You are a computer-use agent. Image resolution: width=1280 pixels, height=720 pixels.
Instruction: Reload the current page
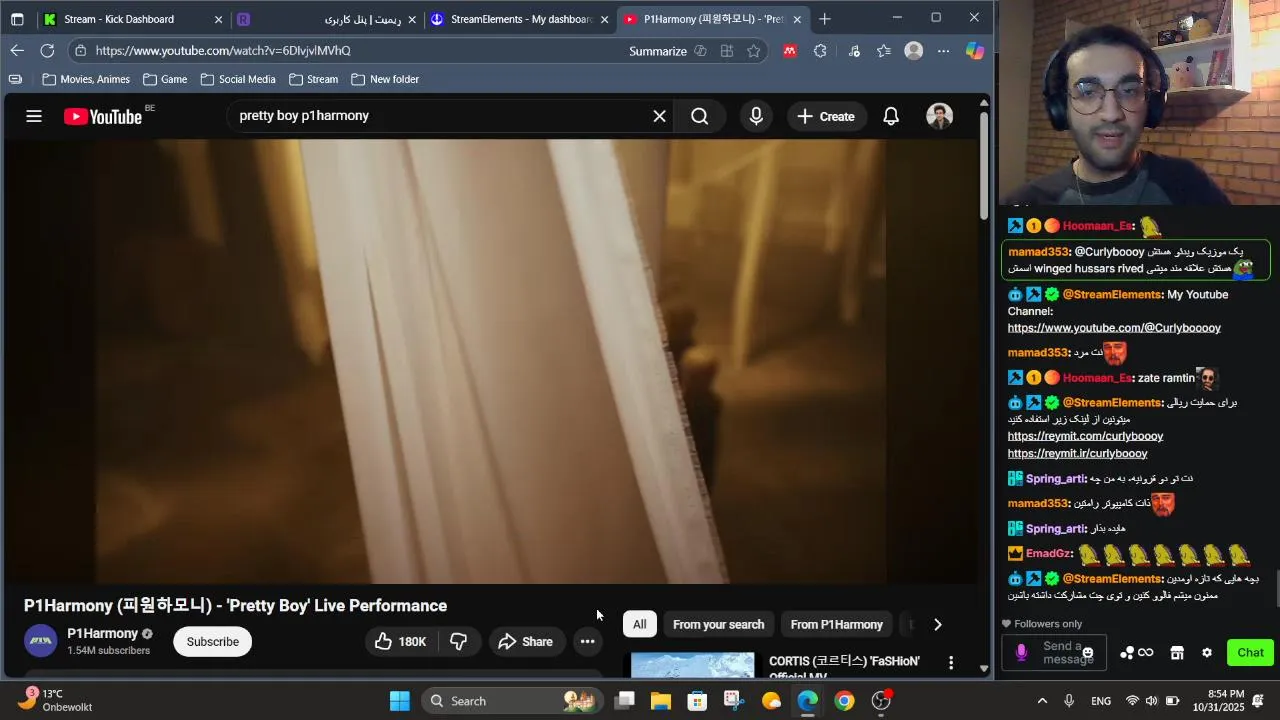coord(47,51)
